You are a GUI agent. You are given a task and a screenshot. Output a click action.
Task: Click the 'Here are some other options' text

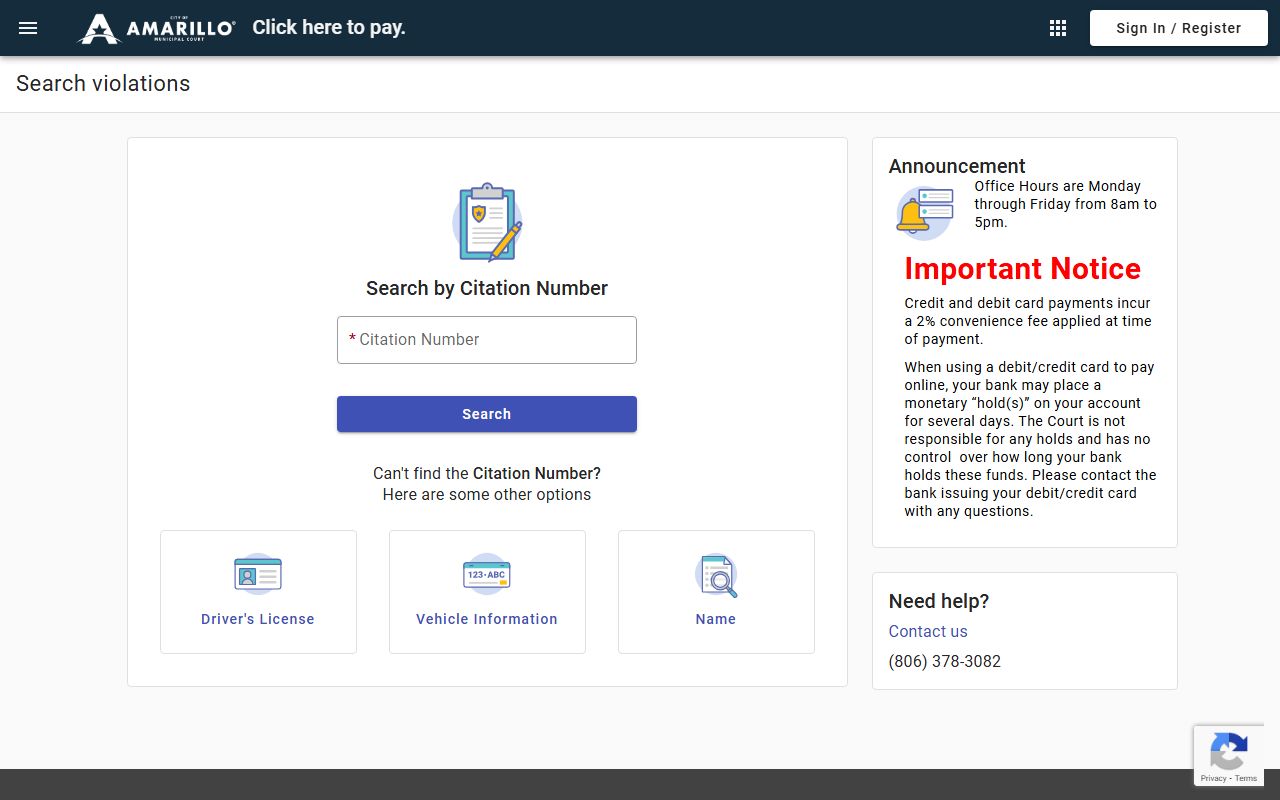[x=487, y=495]
